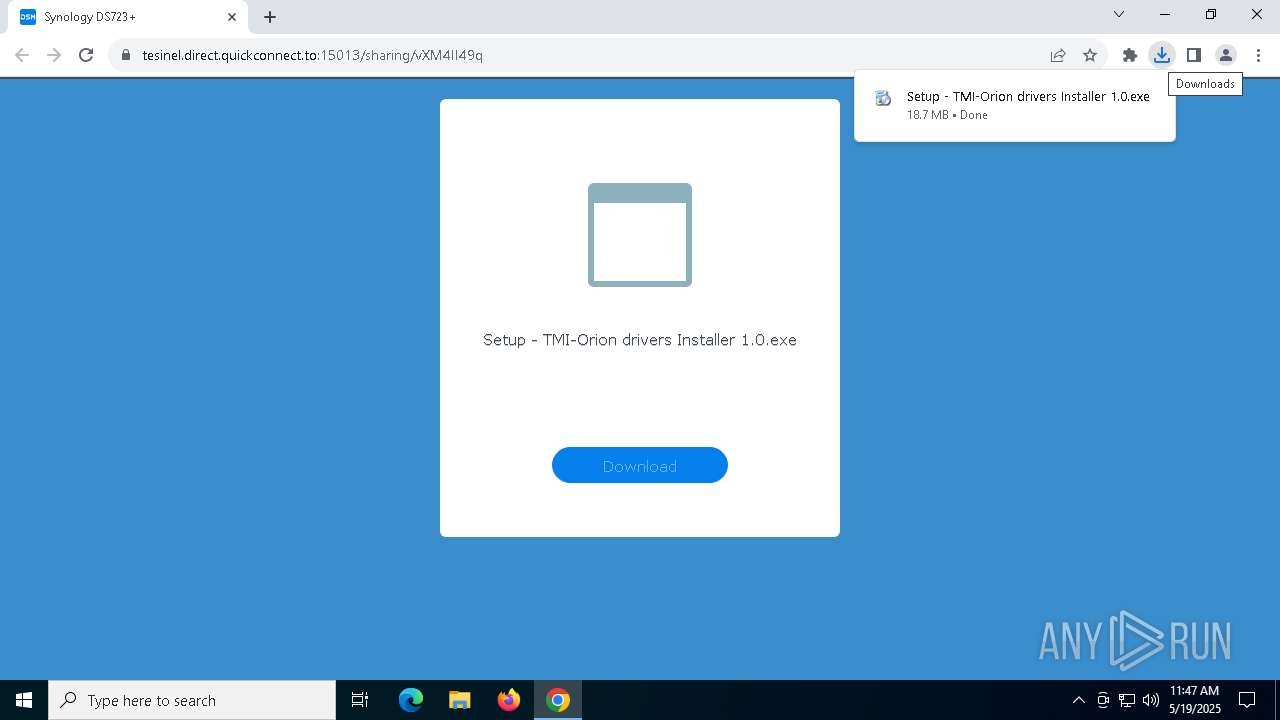Close the Synology DS723+ tab

[232, 17]
